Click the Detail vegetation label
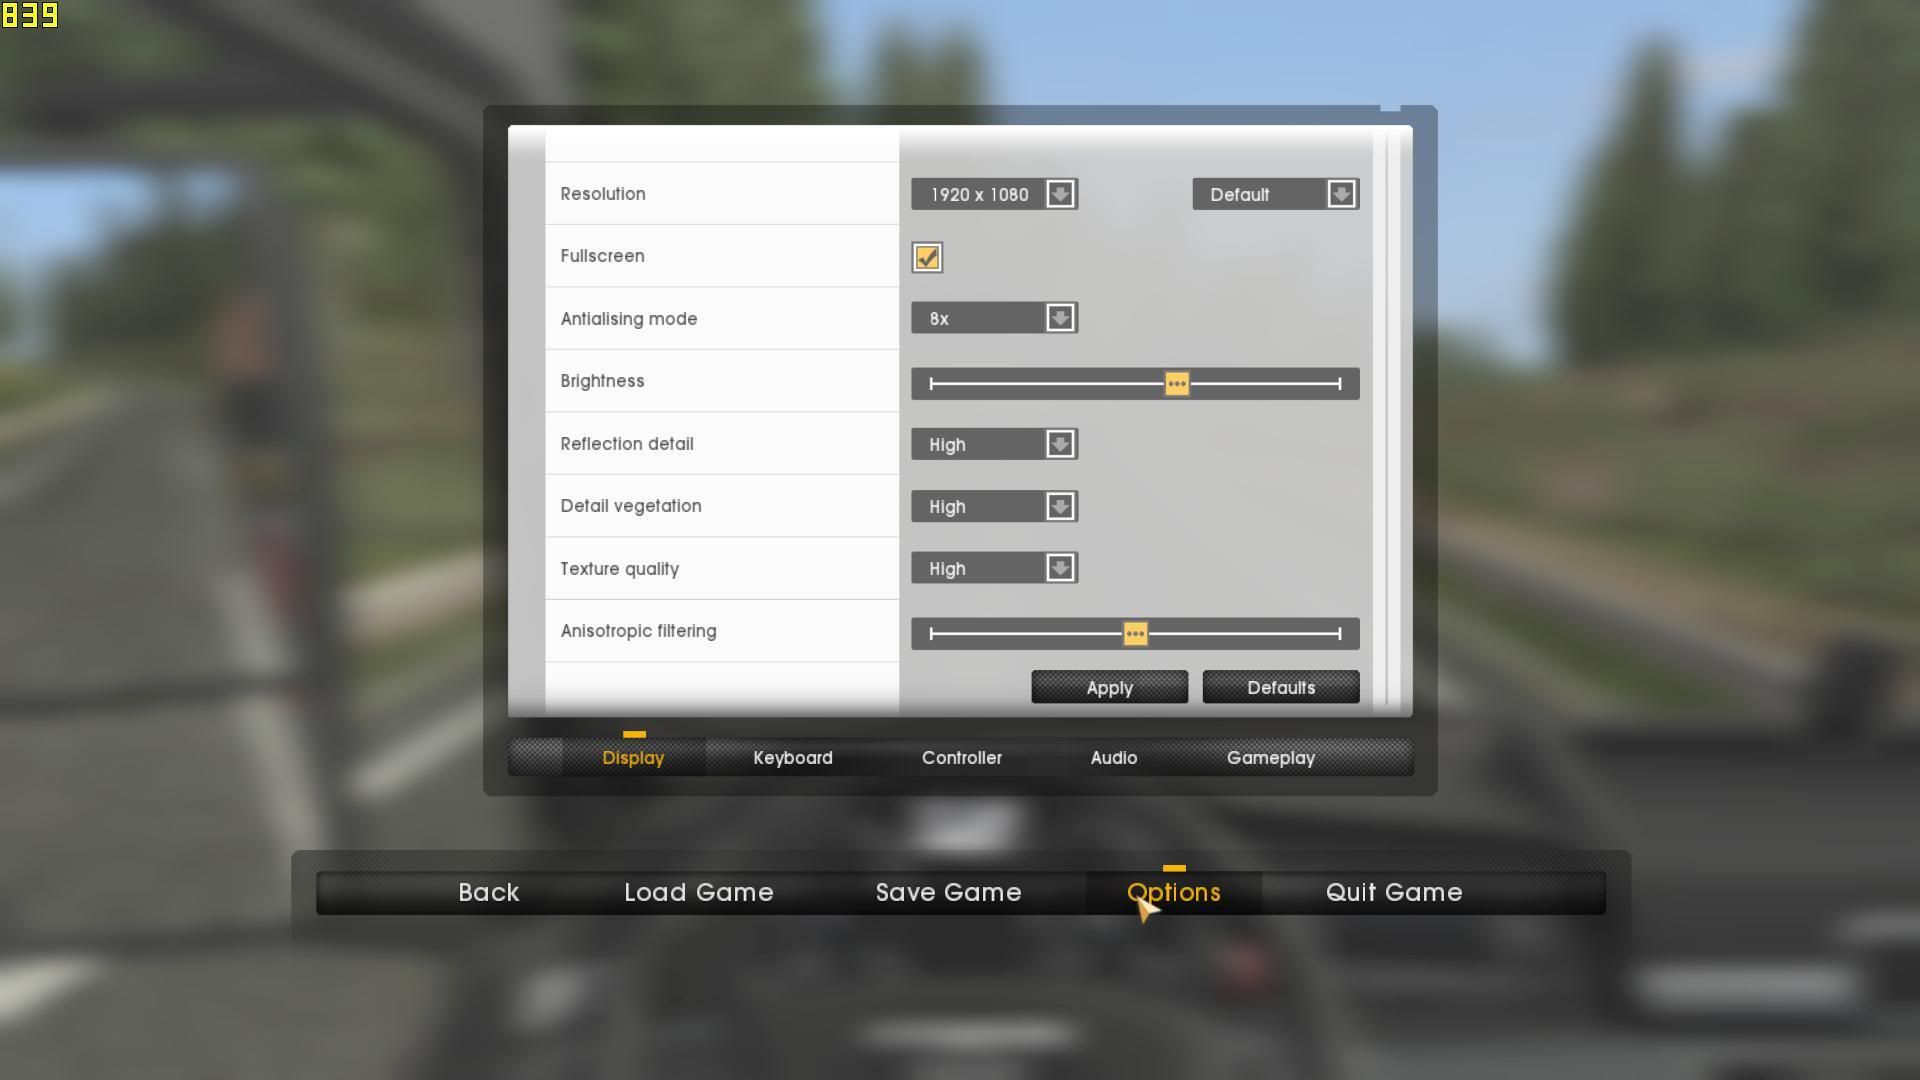The width and height of the screenshot is (1920, 1080). click(x=631, y=506)
